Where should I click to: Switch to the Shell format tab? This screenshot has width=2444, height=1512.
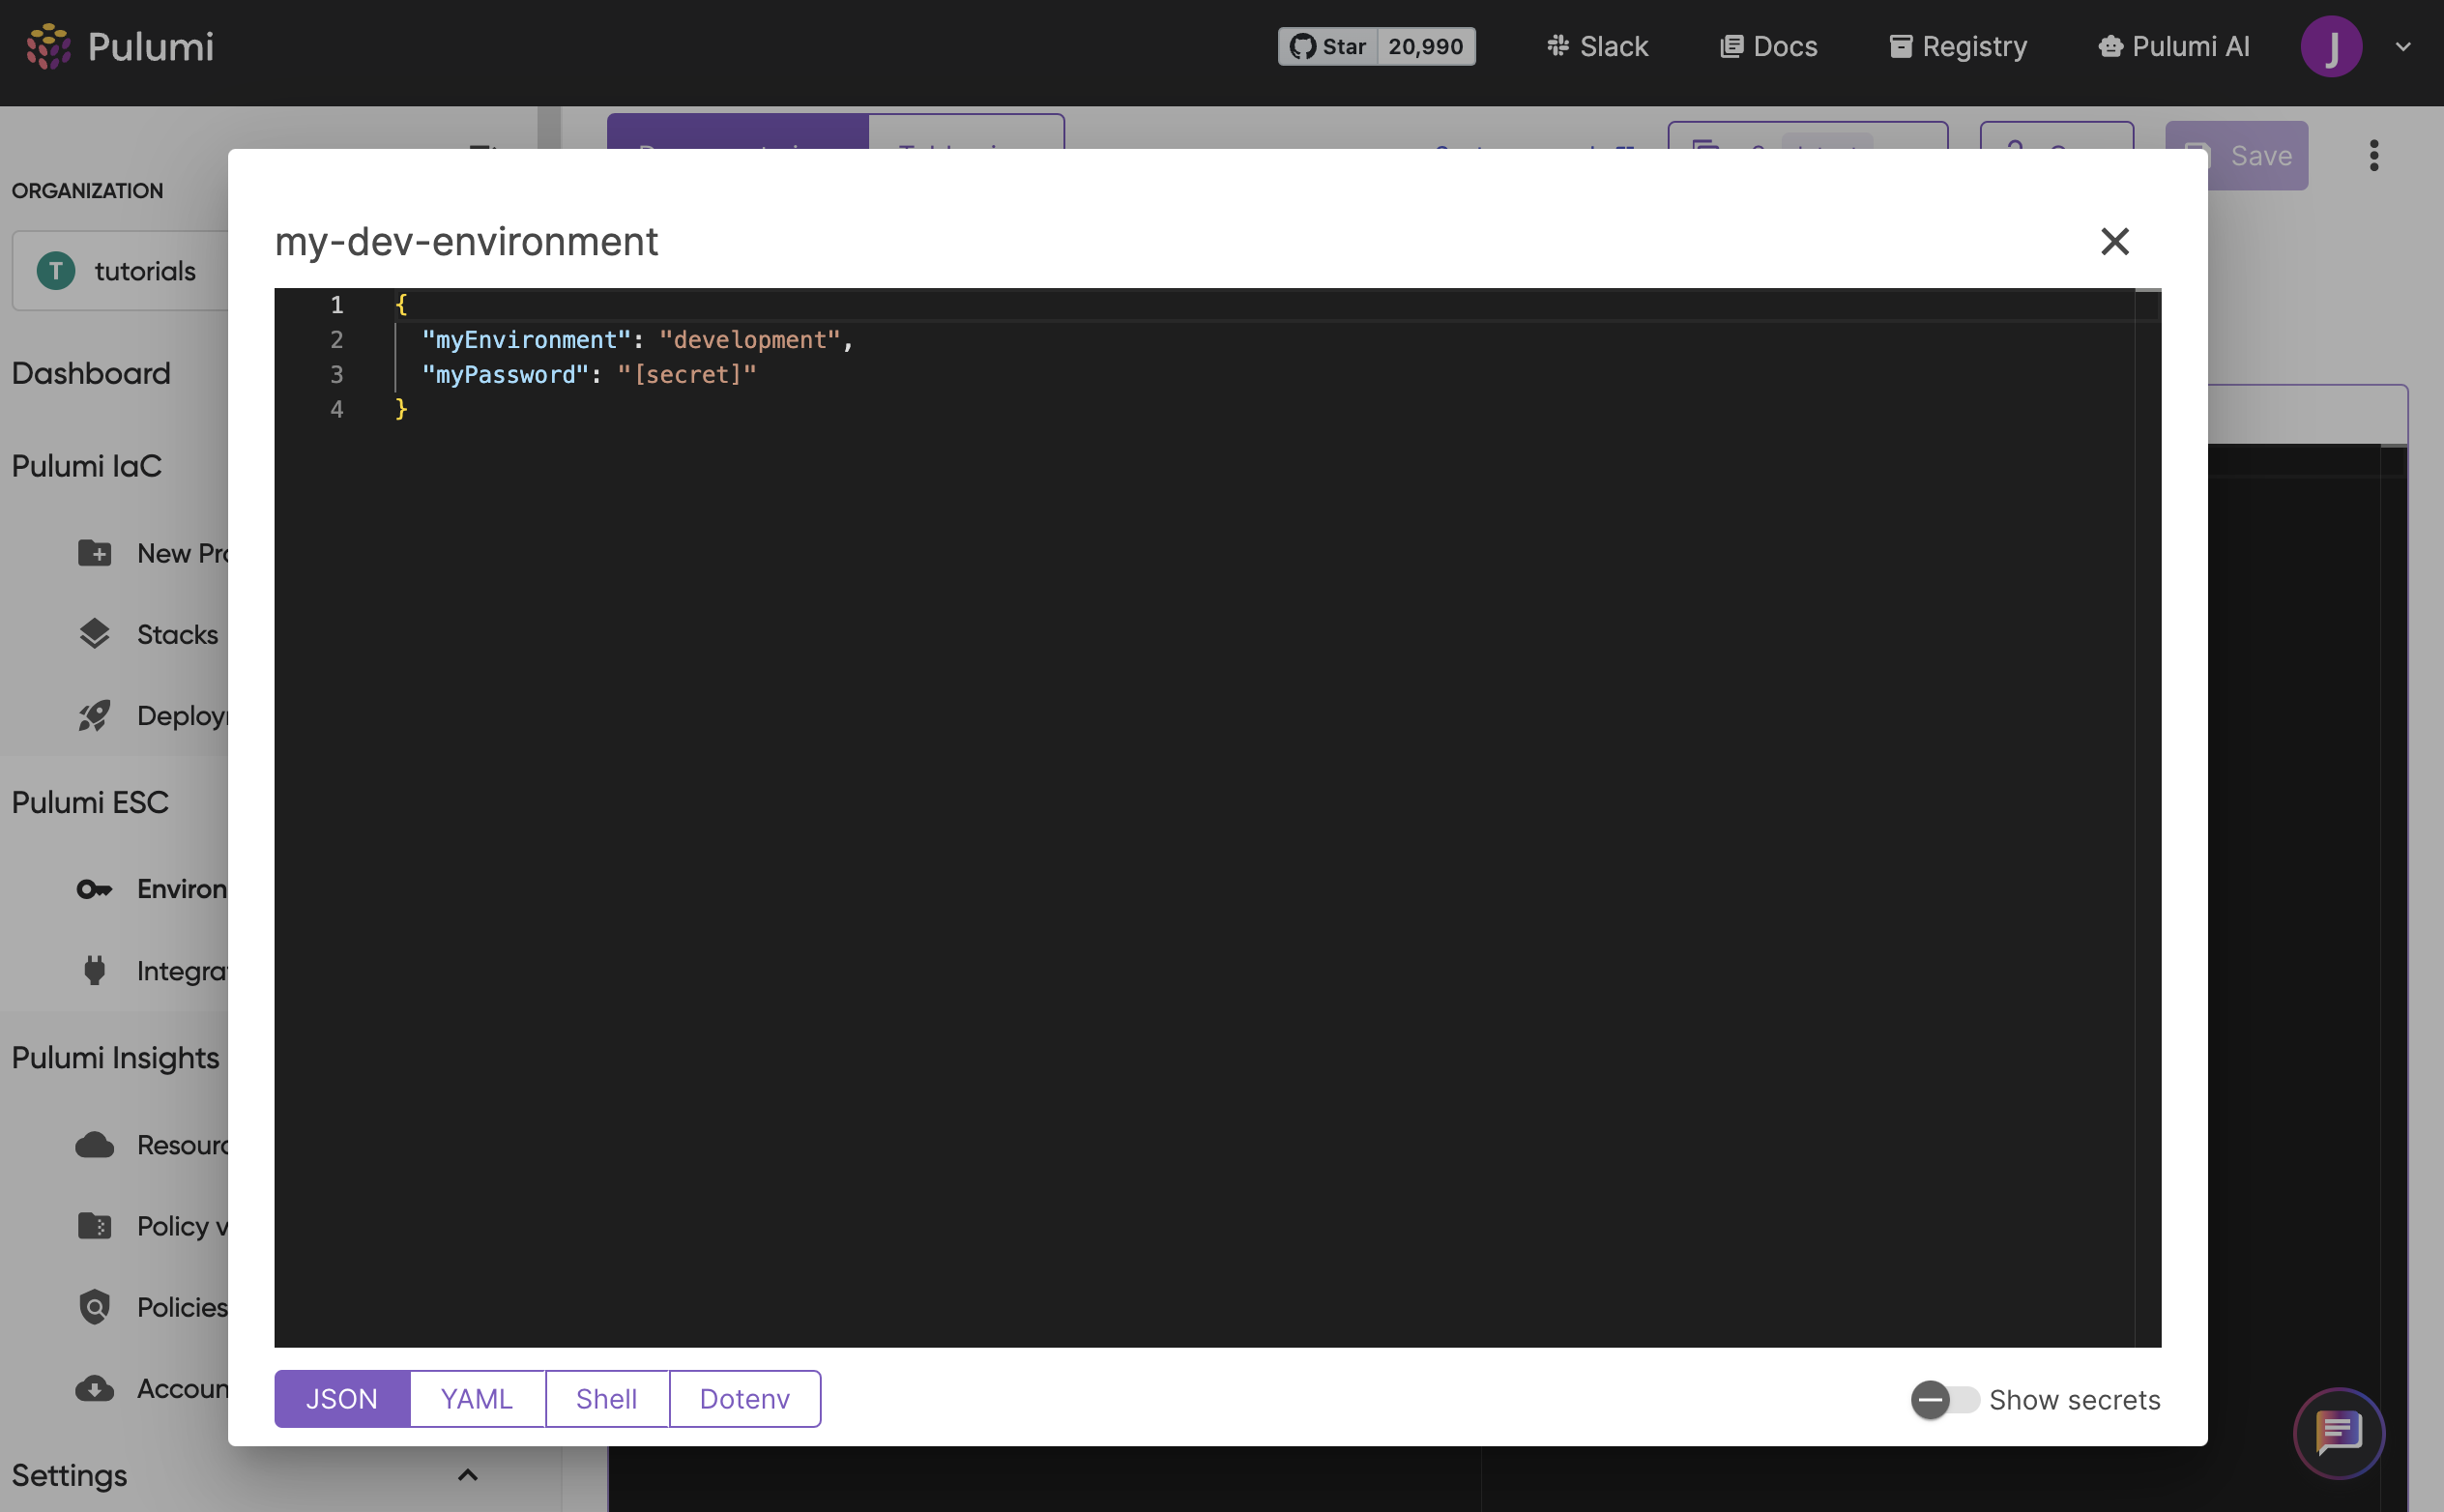point(606,1398)
